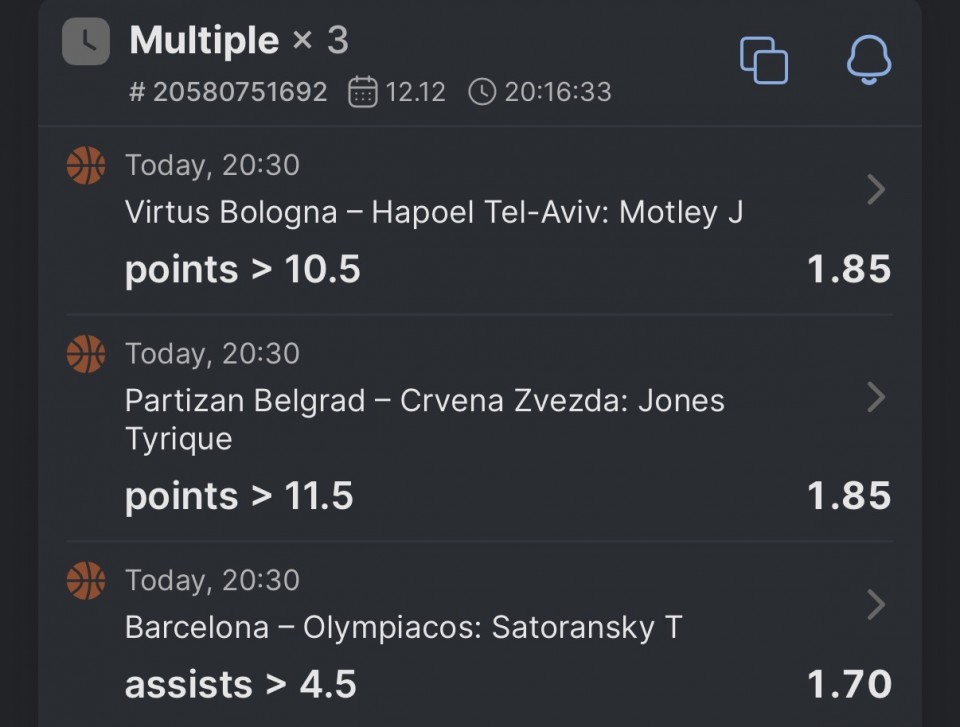960x727 pixels.
Task: Click basketball icon for Barcelona match
Action: click(x=86, y=580)
